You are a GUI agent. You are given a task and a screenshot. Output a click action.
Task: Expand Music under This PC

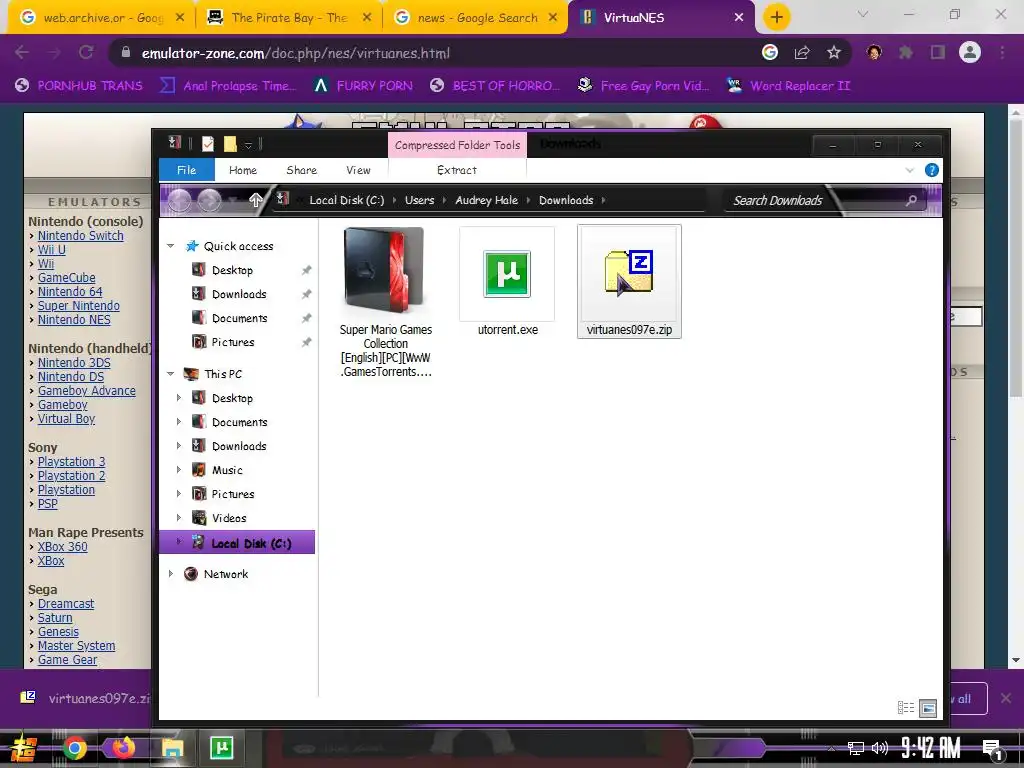pos(179,470)
